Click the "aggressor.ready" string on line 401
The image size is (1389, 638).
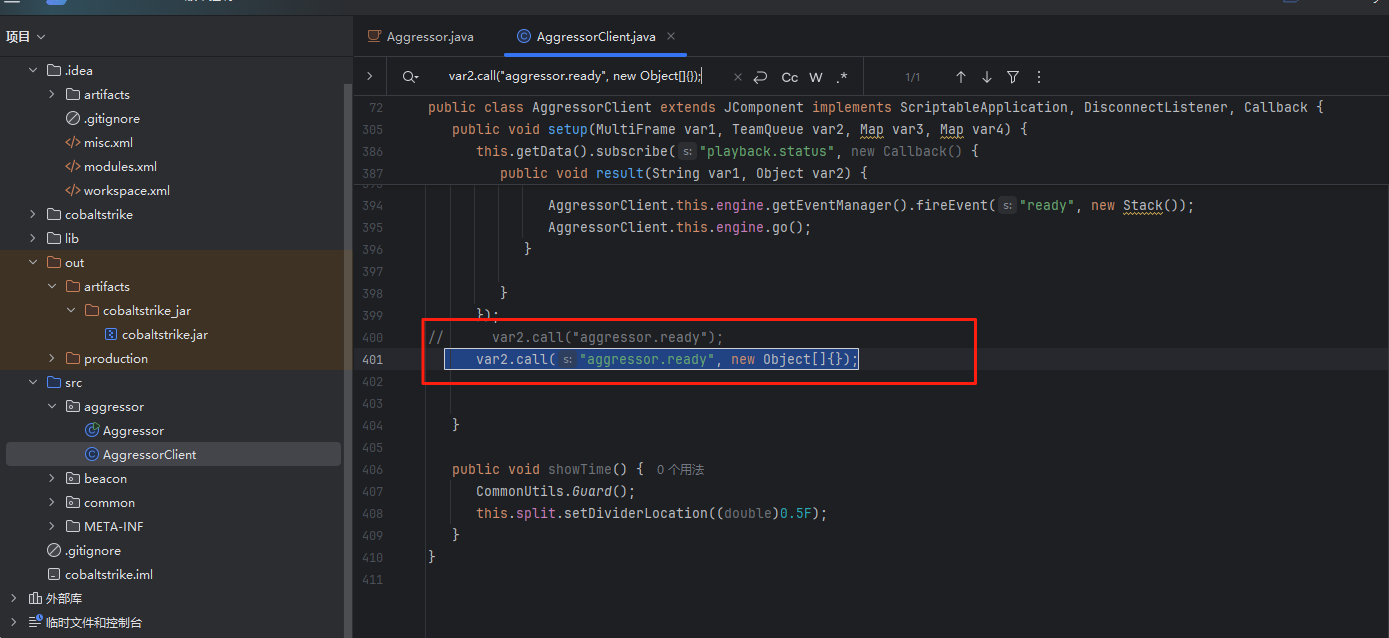(x=647, y=359)
